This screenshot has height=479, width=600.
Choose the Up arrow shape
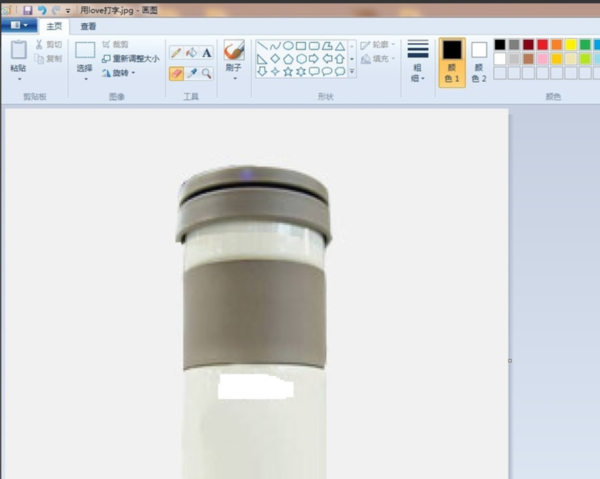pos(340,59)
